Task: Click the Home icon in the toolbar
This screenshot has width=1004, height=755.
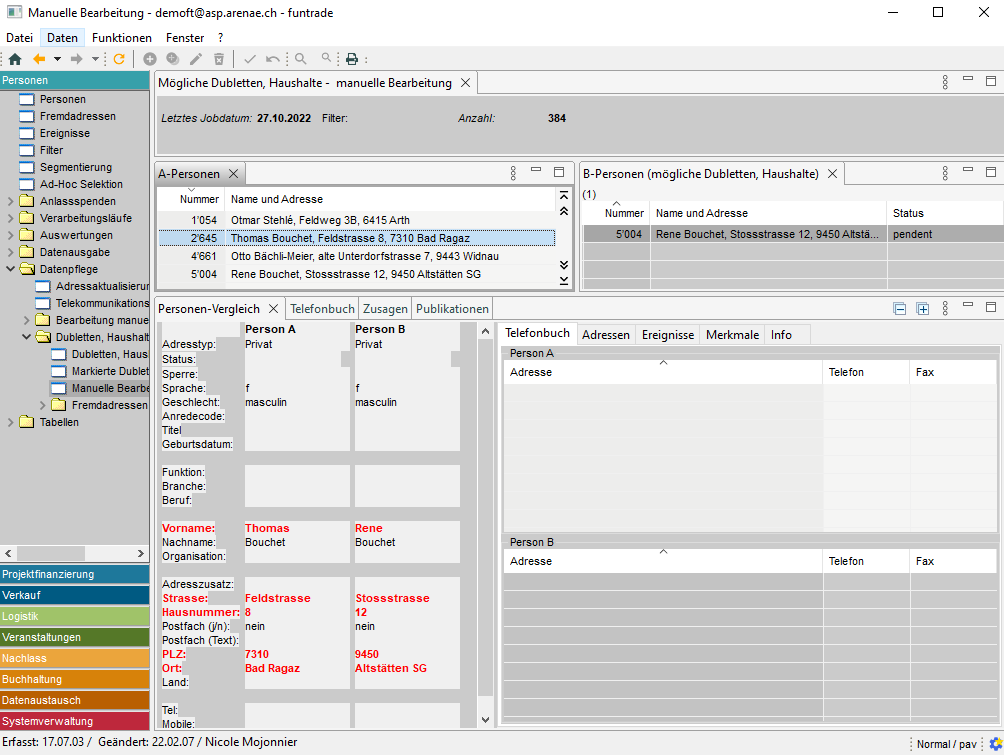Action: tap(15, 59)
